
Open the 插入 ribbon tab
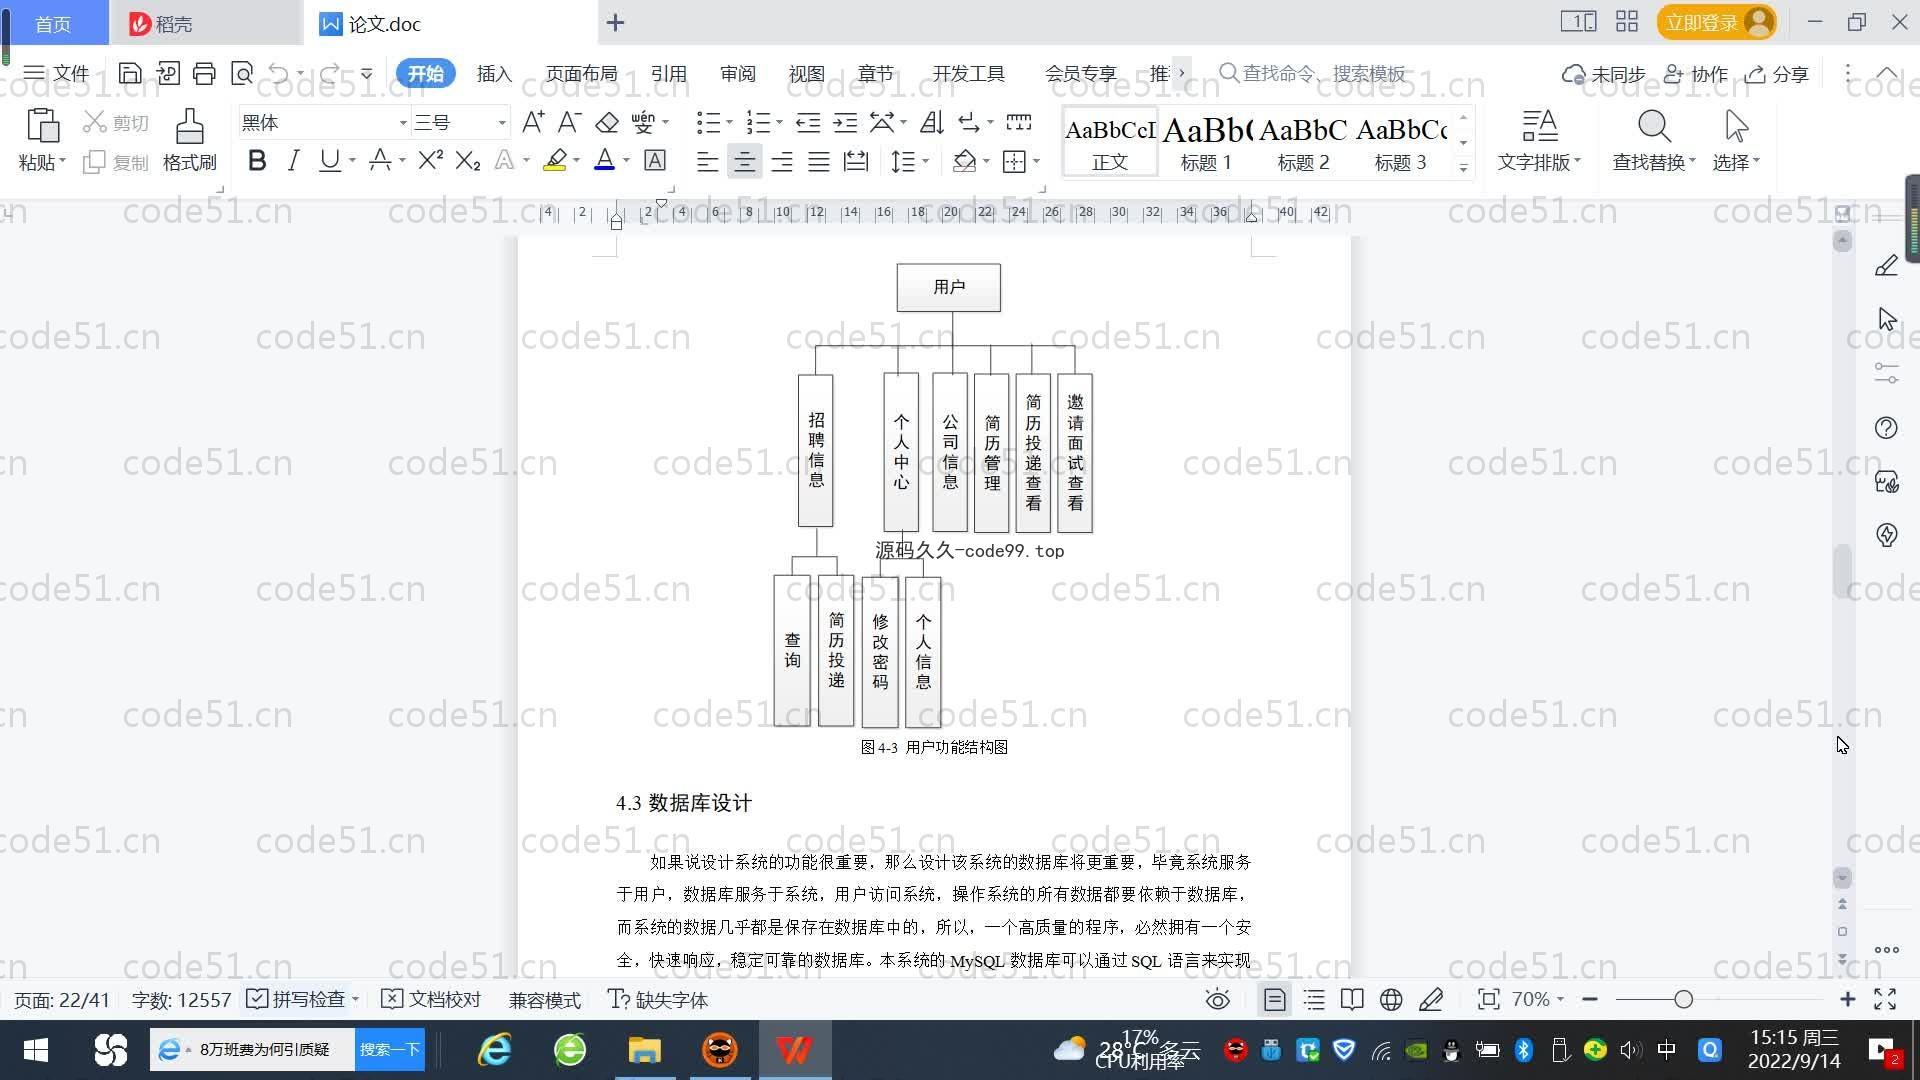pyautogui.click(x=494, y=74)
